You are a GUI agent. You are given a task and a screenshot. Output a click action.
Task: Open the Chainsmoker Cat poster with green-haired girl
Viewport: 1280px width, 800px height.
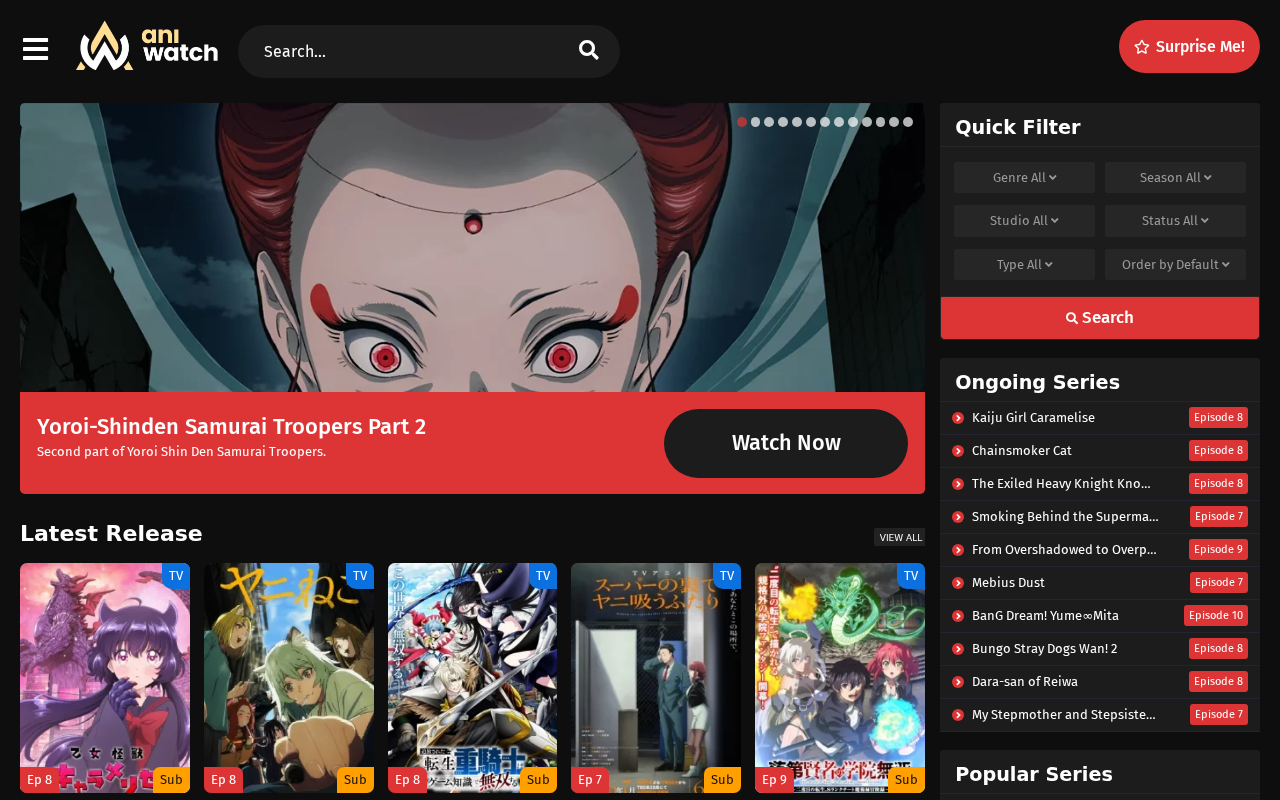[x=289, y=678]
